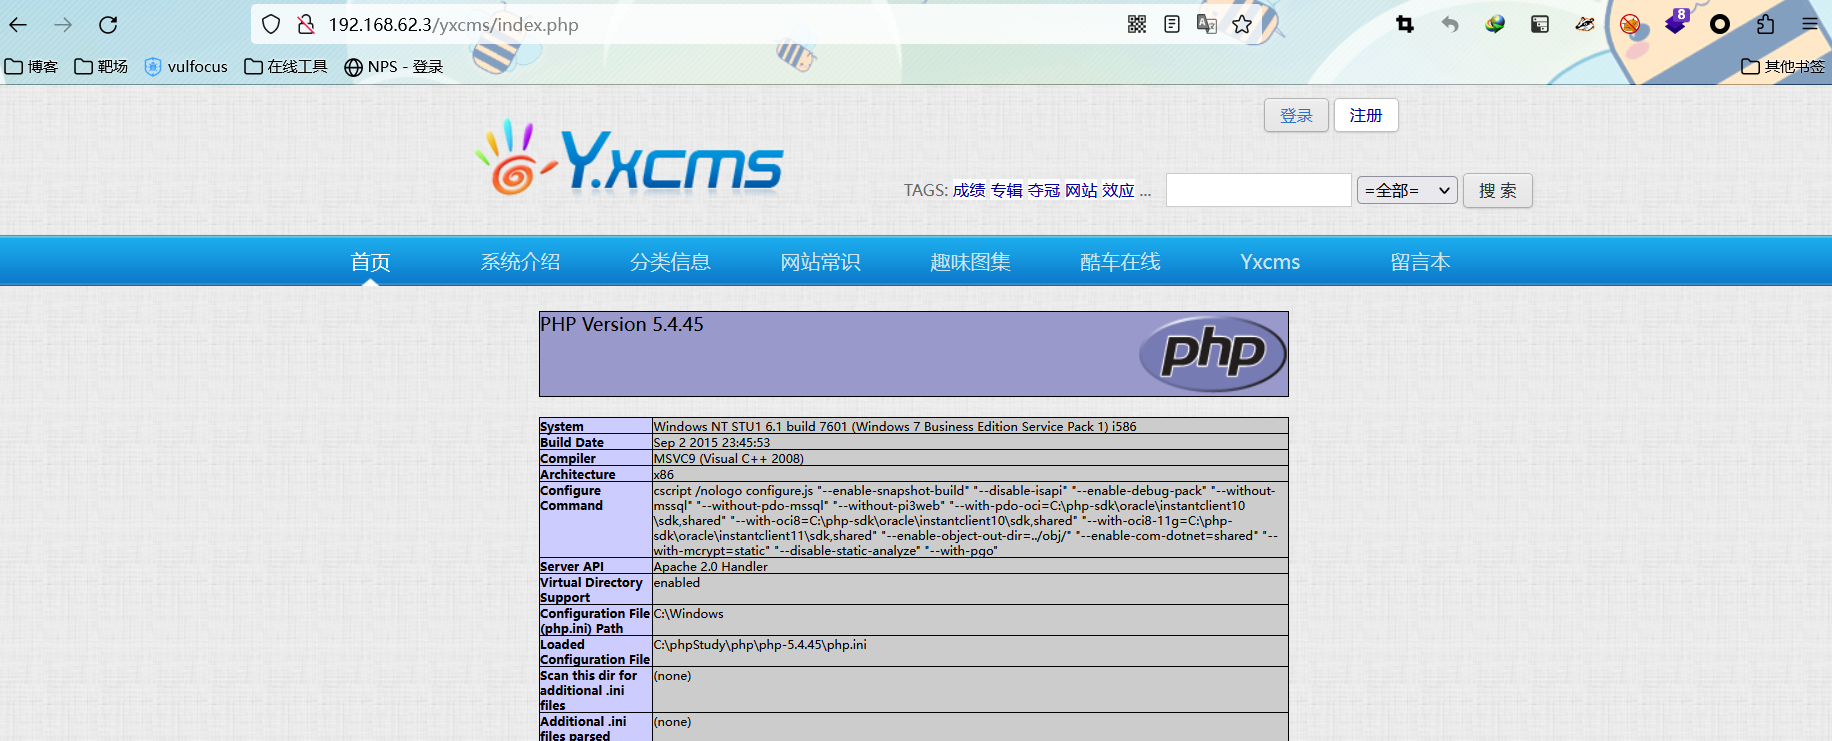The height and width of the screenshot is (741, 1832).
Task: Click the grey undo arrow toolbar icon
Action: (x=1450, y=25)
